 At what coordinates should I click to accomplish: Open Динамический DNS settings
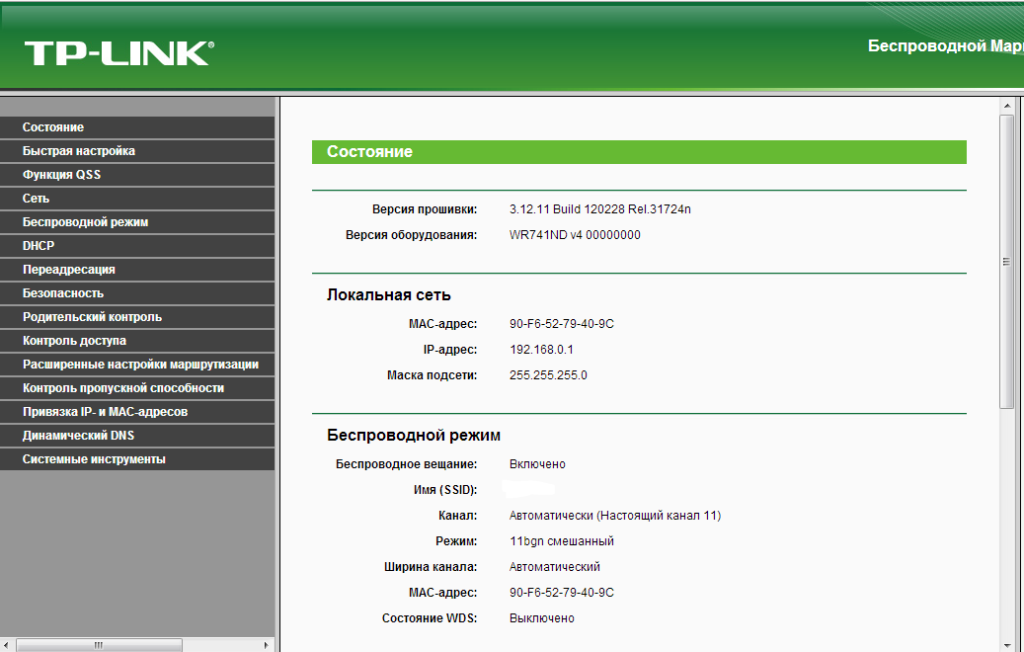click(x=78, y=436)
